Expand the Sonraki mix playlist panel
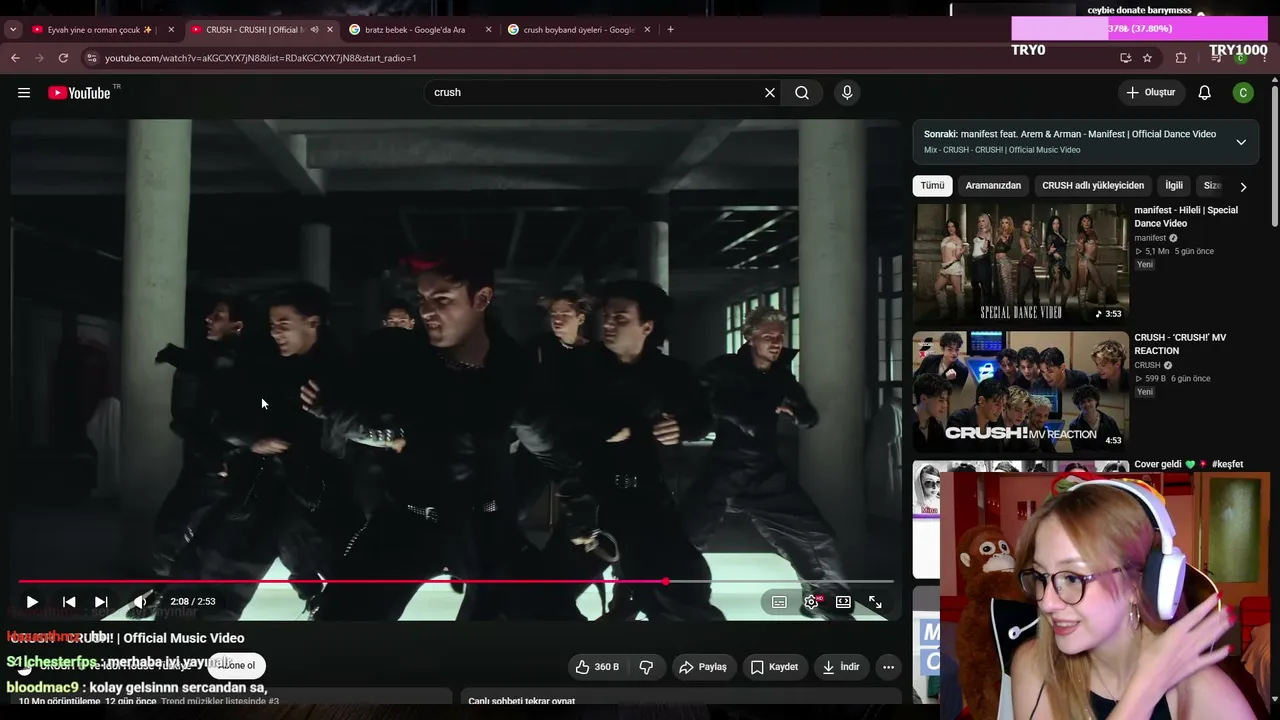The height and width of the screenshot is (720, 1280). click(x=1241, y=142)
